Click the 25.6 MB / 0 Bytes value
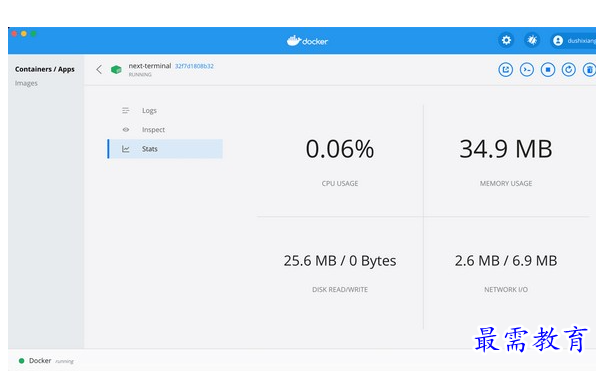The height and width of the screenshot is (371, 596). [x=340, y=261]
